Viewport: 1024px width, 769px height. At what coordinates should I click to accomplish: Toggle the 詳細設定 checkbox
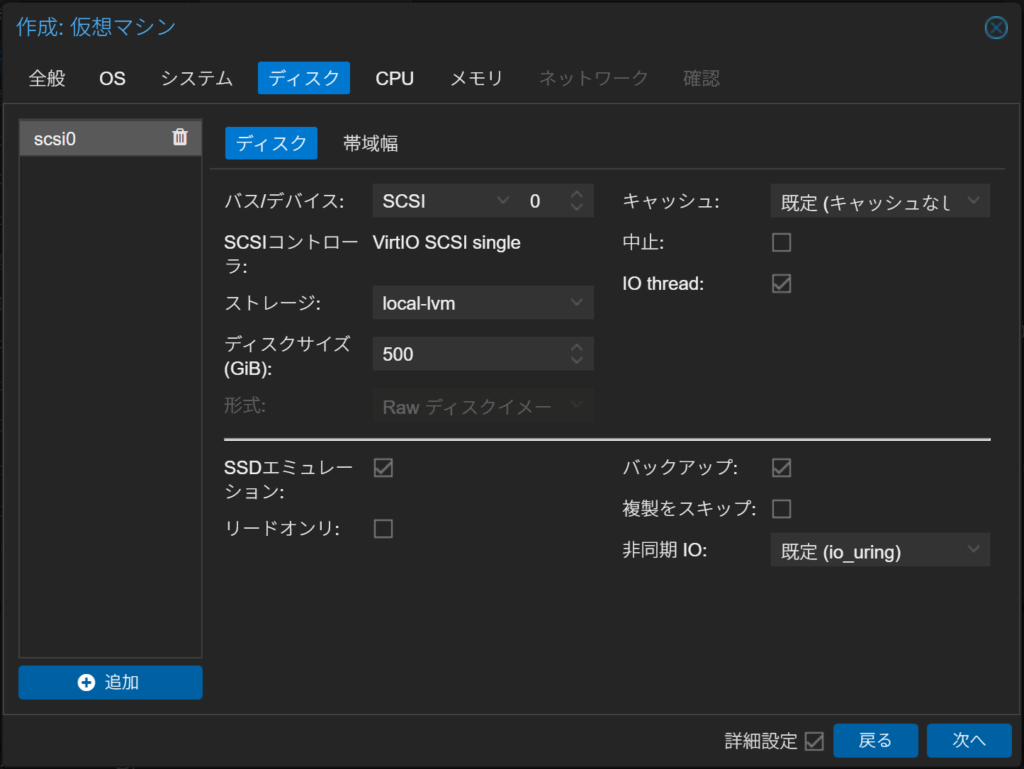point(814,741)
